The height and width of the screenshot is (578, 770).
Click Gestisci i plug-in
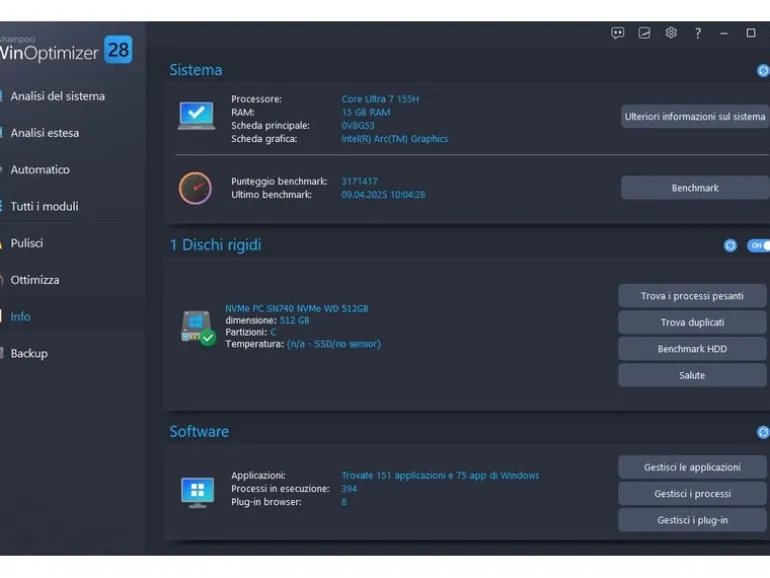692,521
